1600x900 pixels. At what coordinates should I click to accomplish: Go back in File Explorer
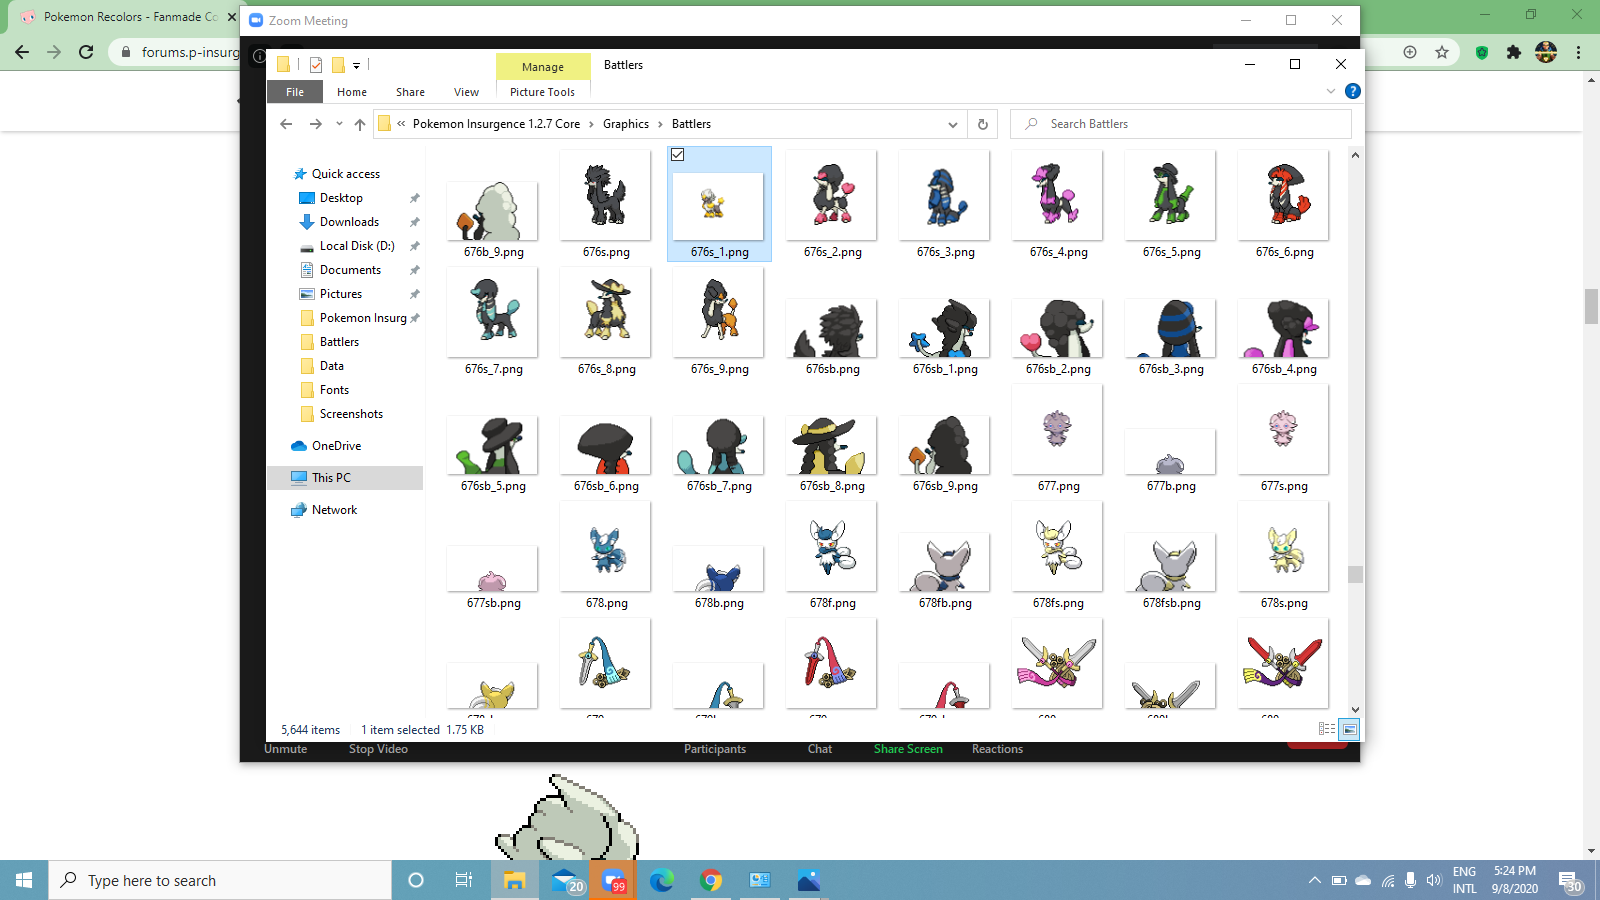[286, 124]
